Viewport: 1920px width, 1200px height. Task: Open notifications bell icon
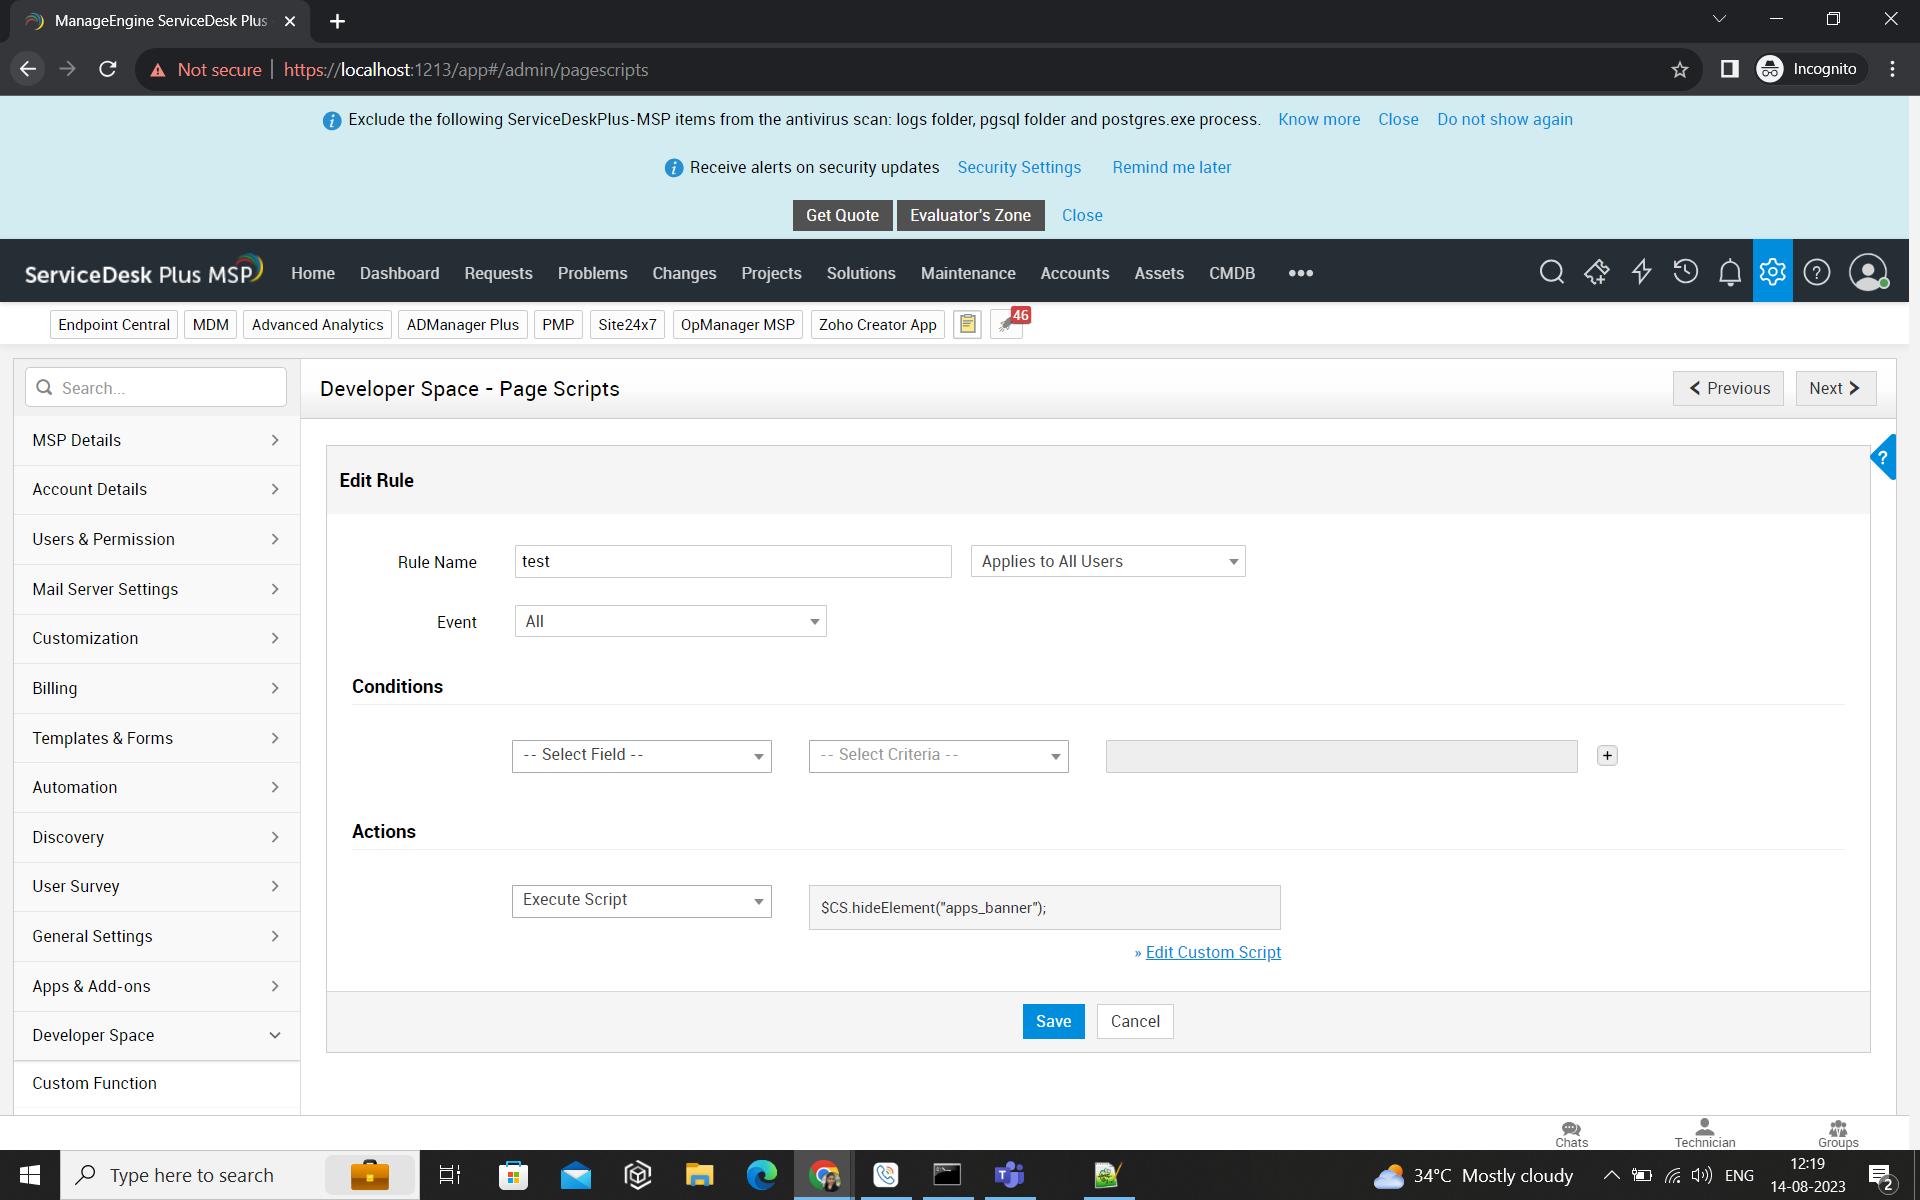point(1729,272)
